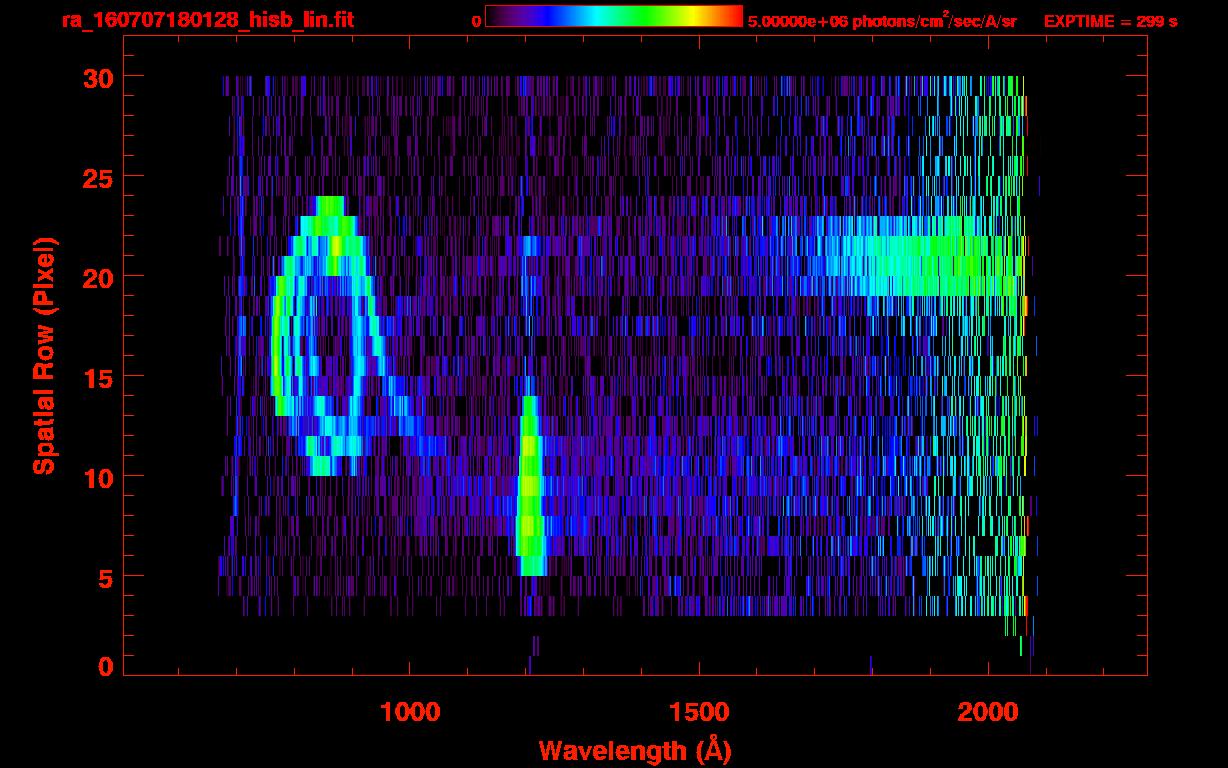The width and height of the screenshot is (1228, 768).
Task: Click the 5.00000e+06 photons/cm²/sec/A/sr label
Action: (882, 20)
